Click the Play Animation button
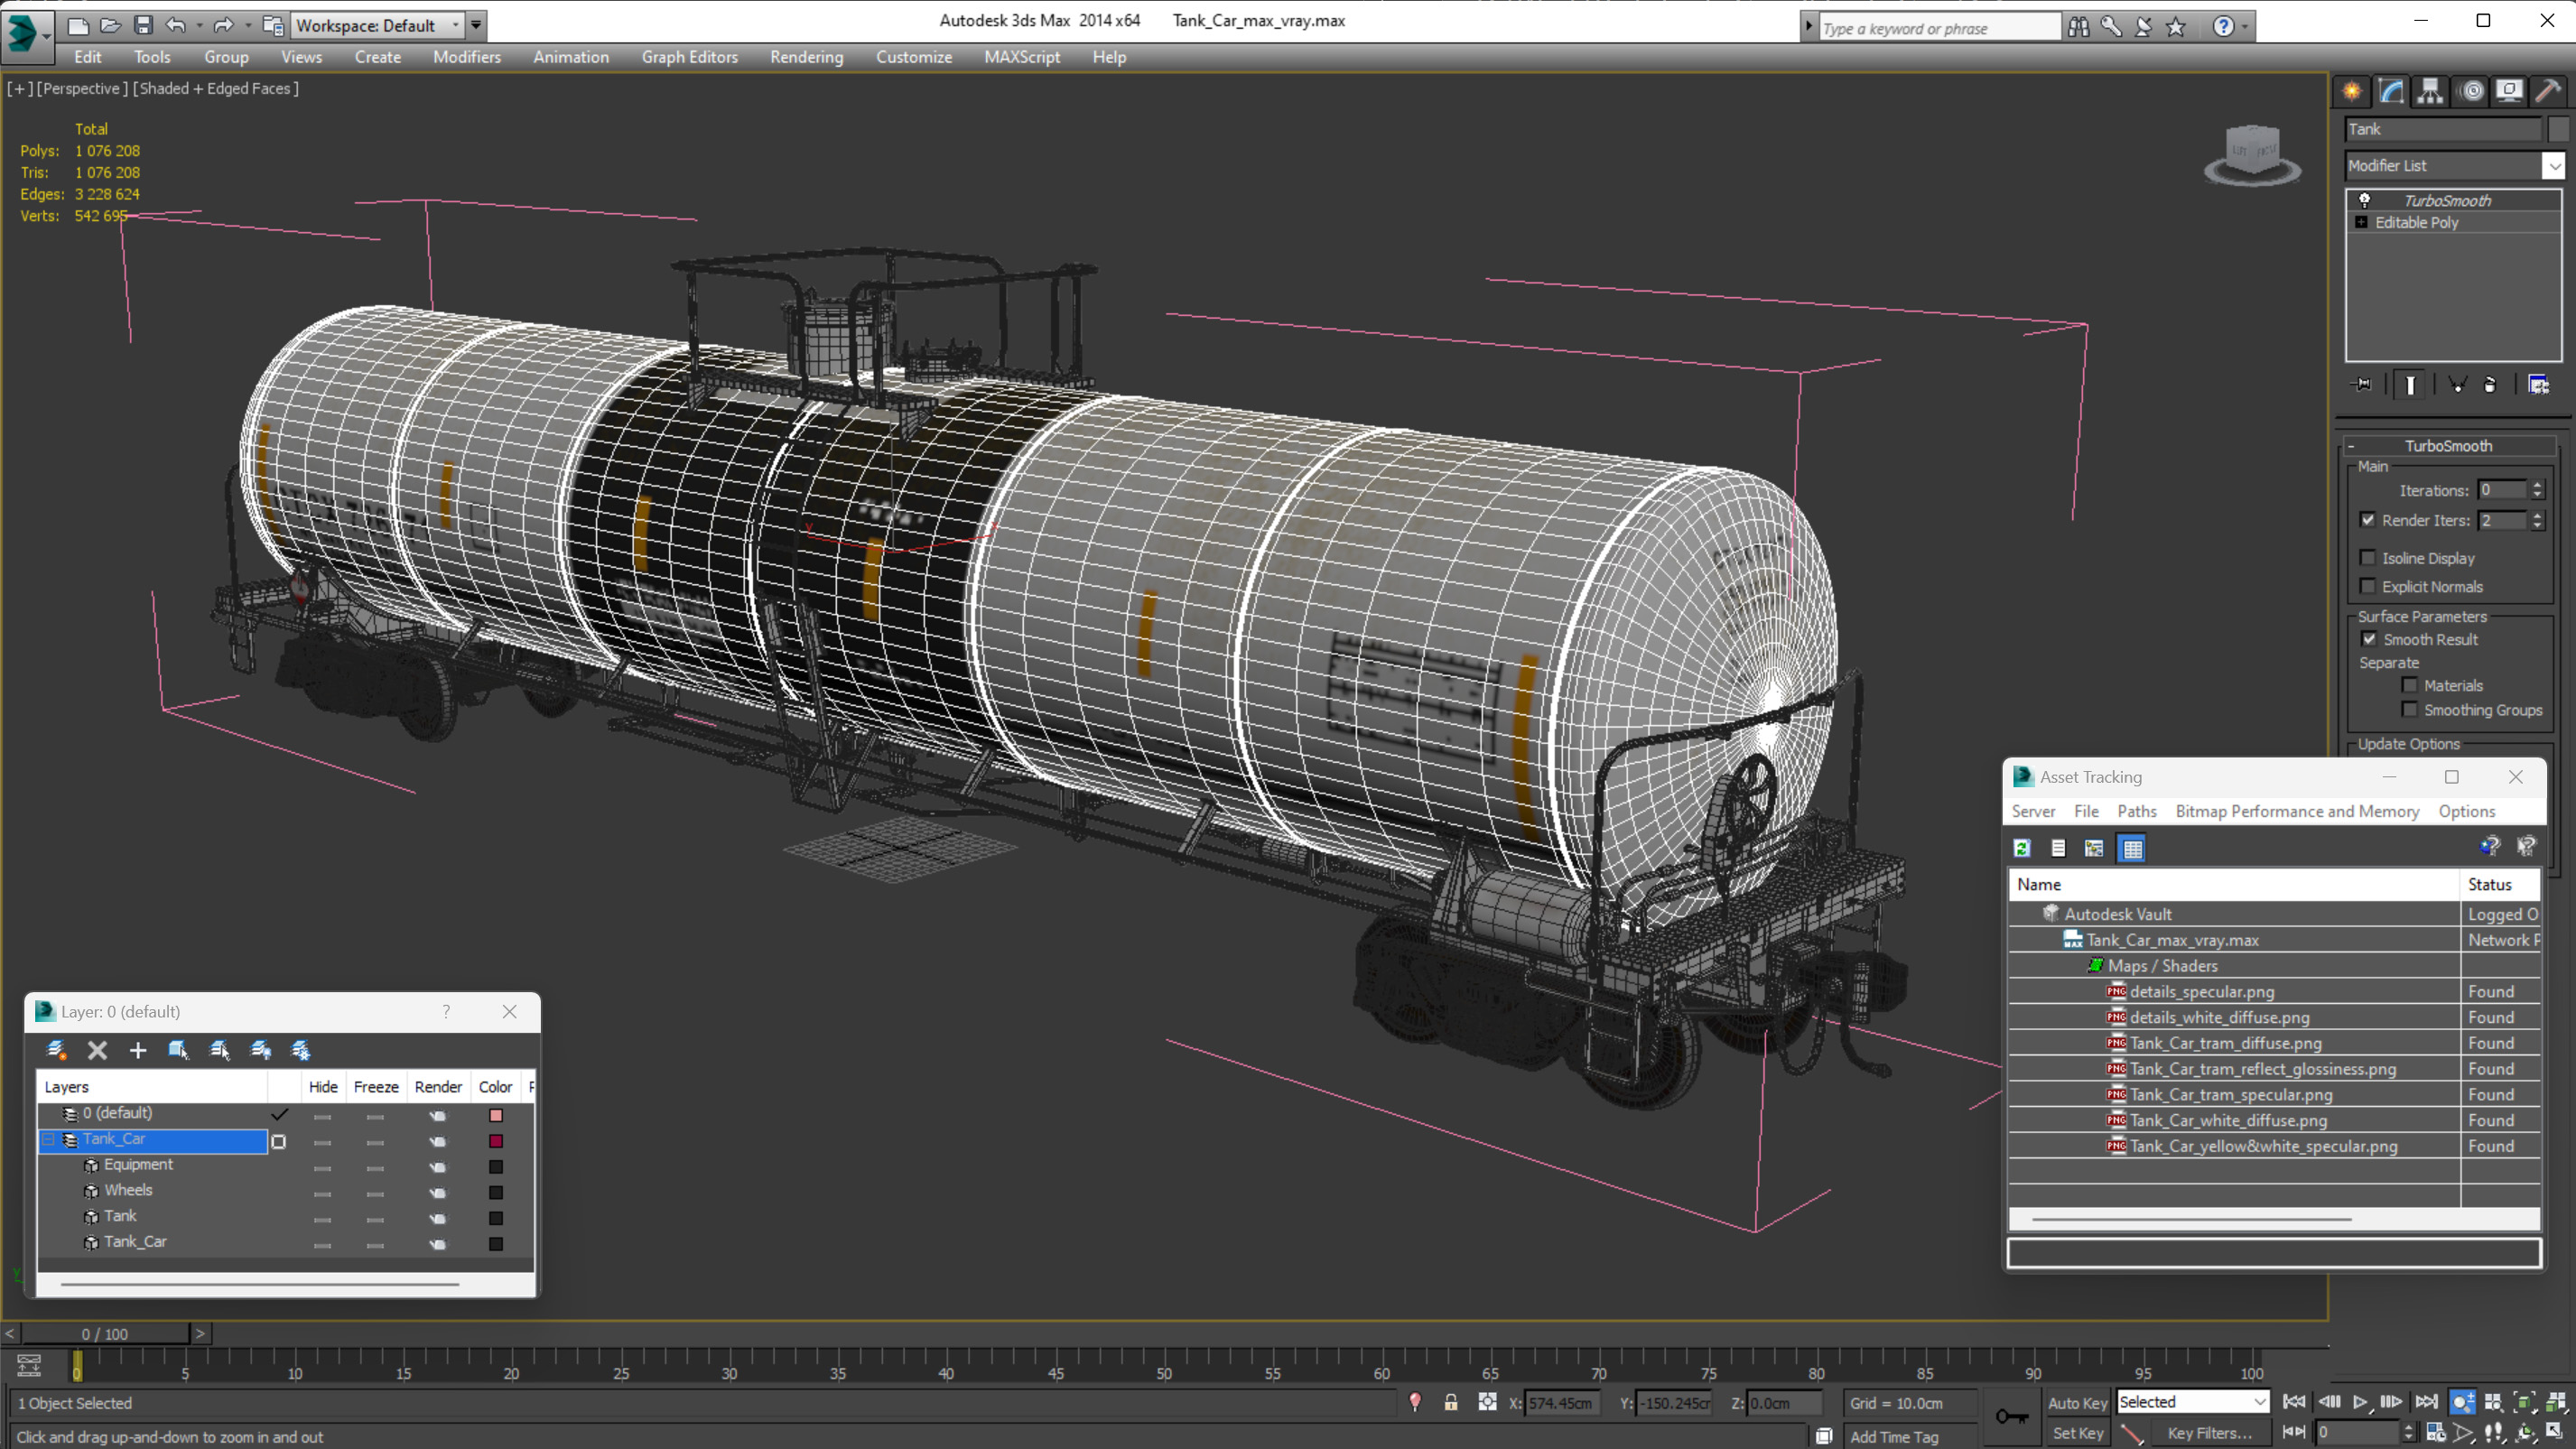 2360,1402
